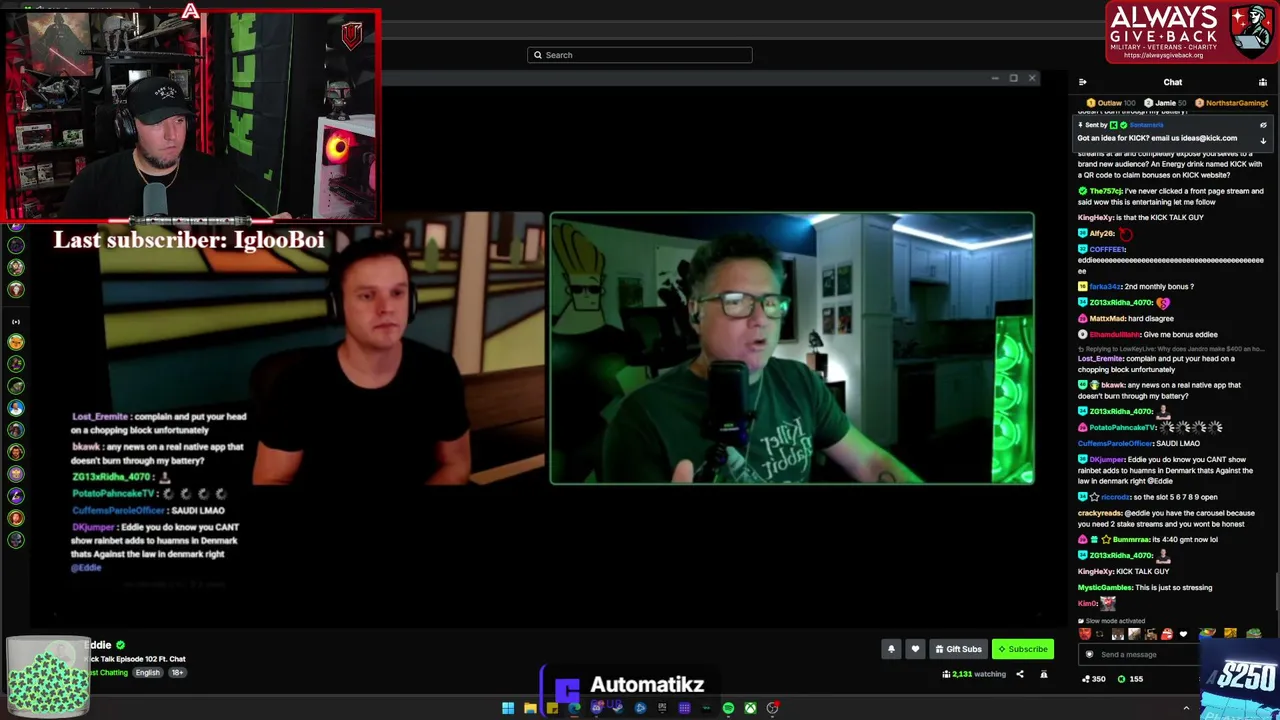1280x720 pixels.
Task: Click Outlaw top gifter in leaderboard
Action: [x=1111, y=103]
